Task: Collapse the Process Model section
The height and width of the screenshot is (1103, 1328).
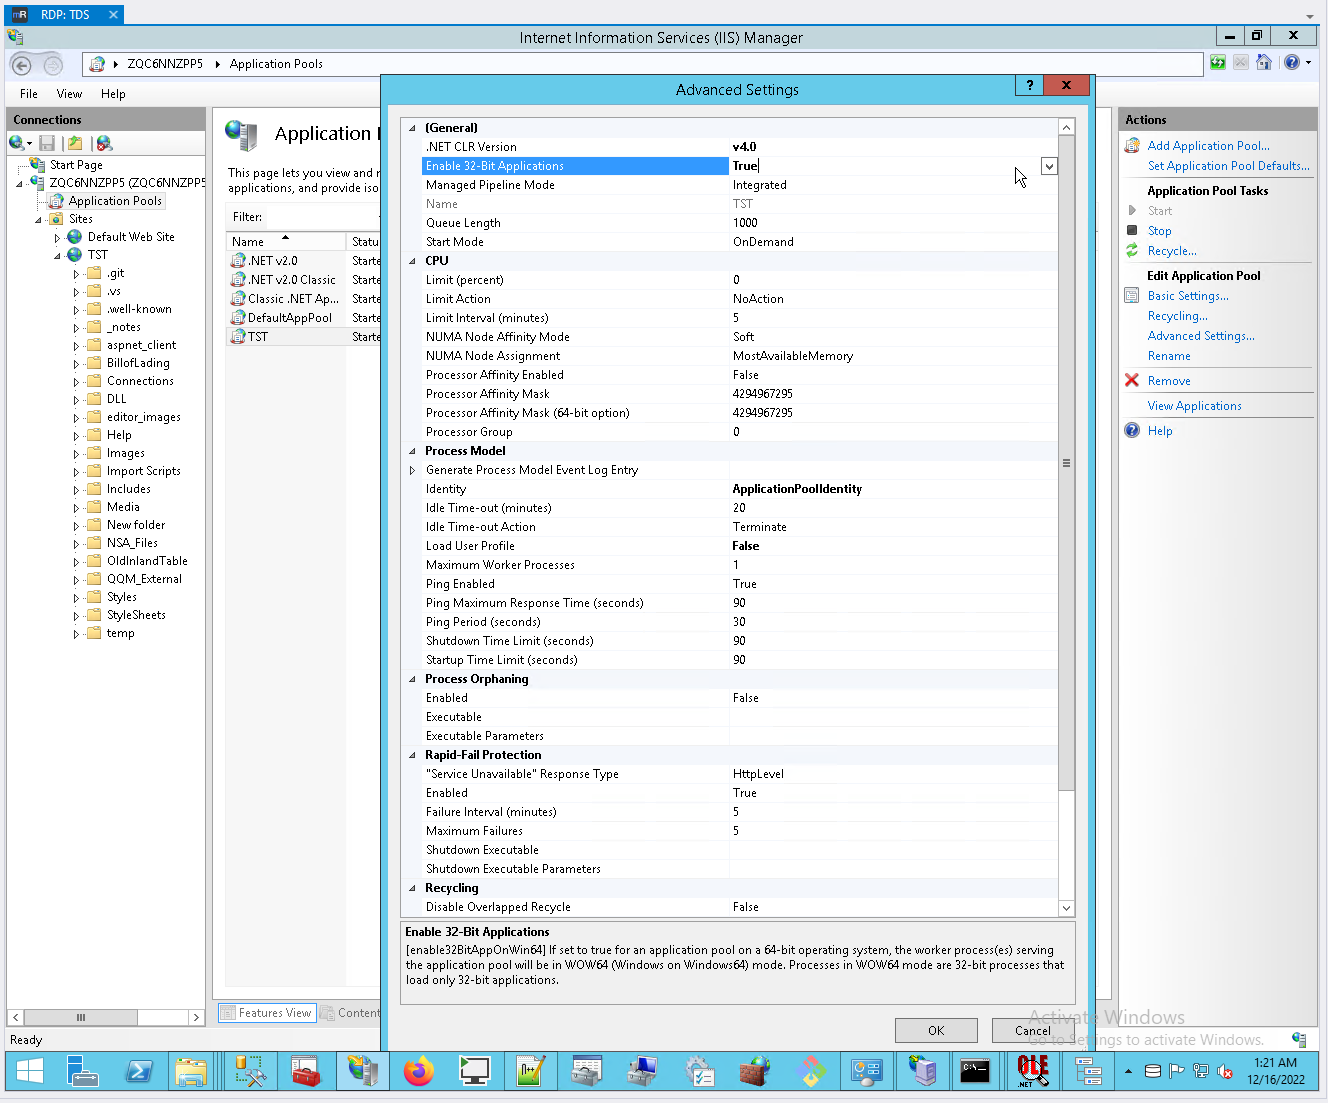Action: tap(412, 451)
